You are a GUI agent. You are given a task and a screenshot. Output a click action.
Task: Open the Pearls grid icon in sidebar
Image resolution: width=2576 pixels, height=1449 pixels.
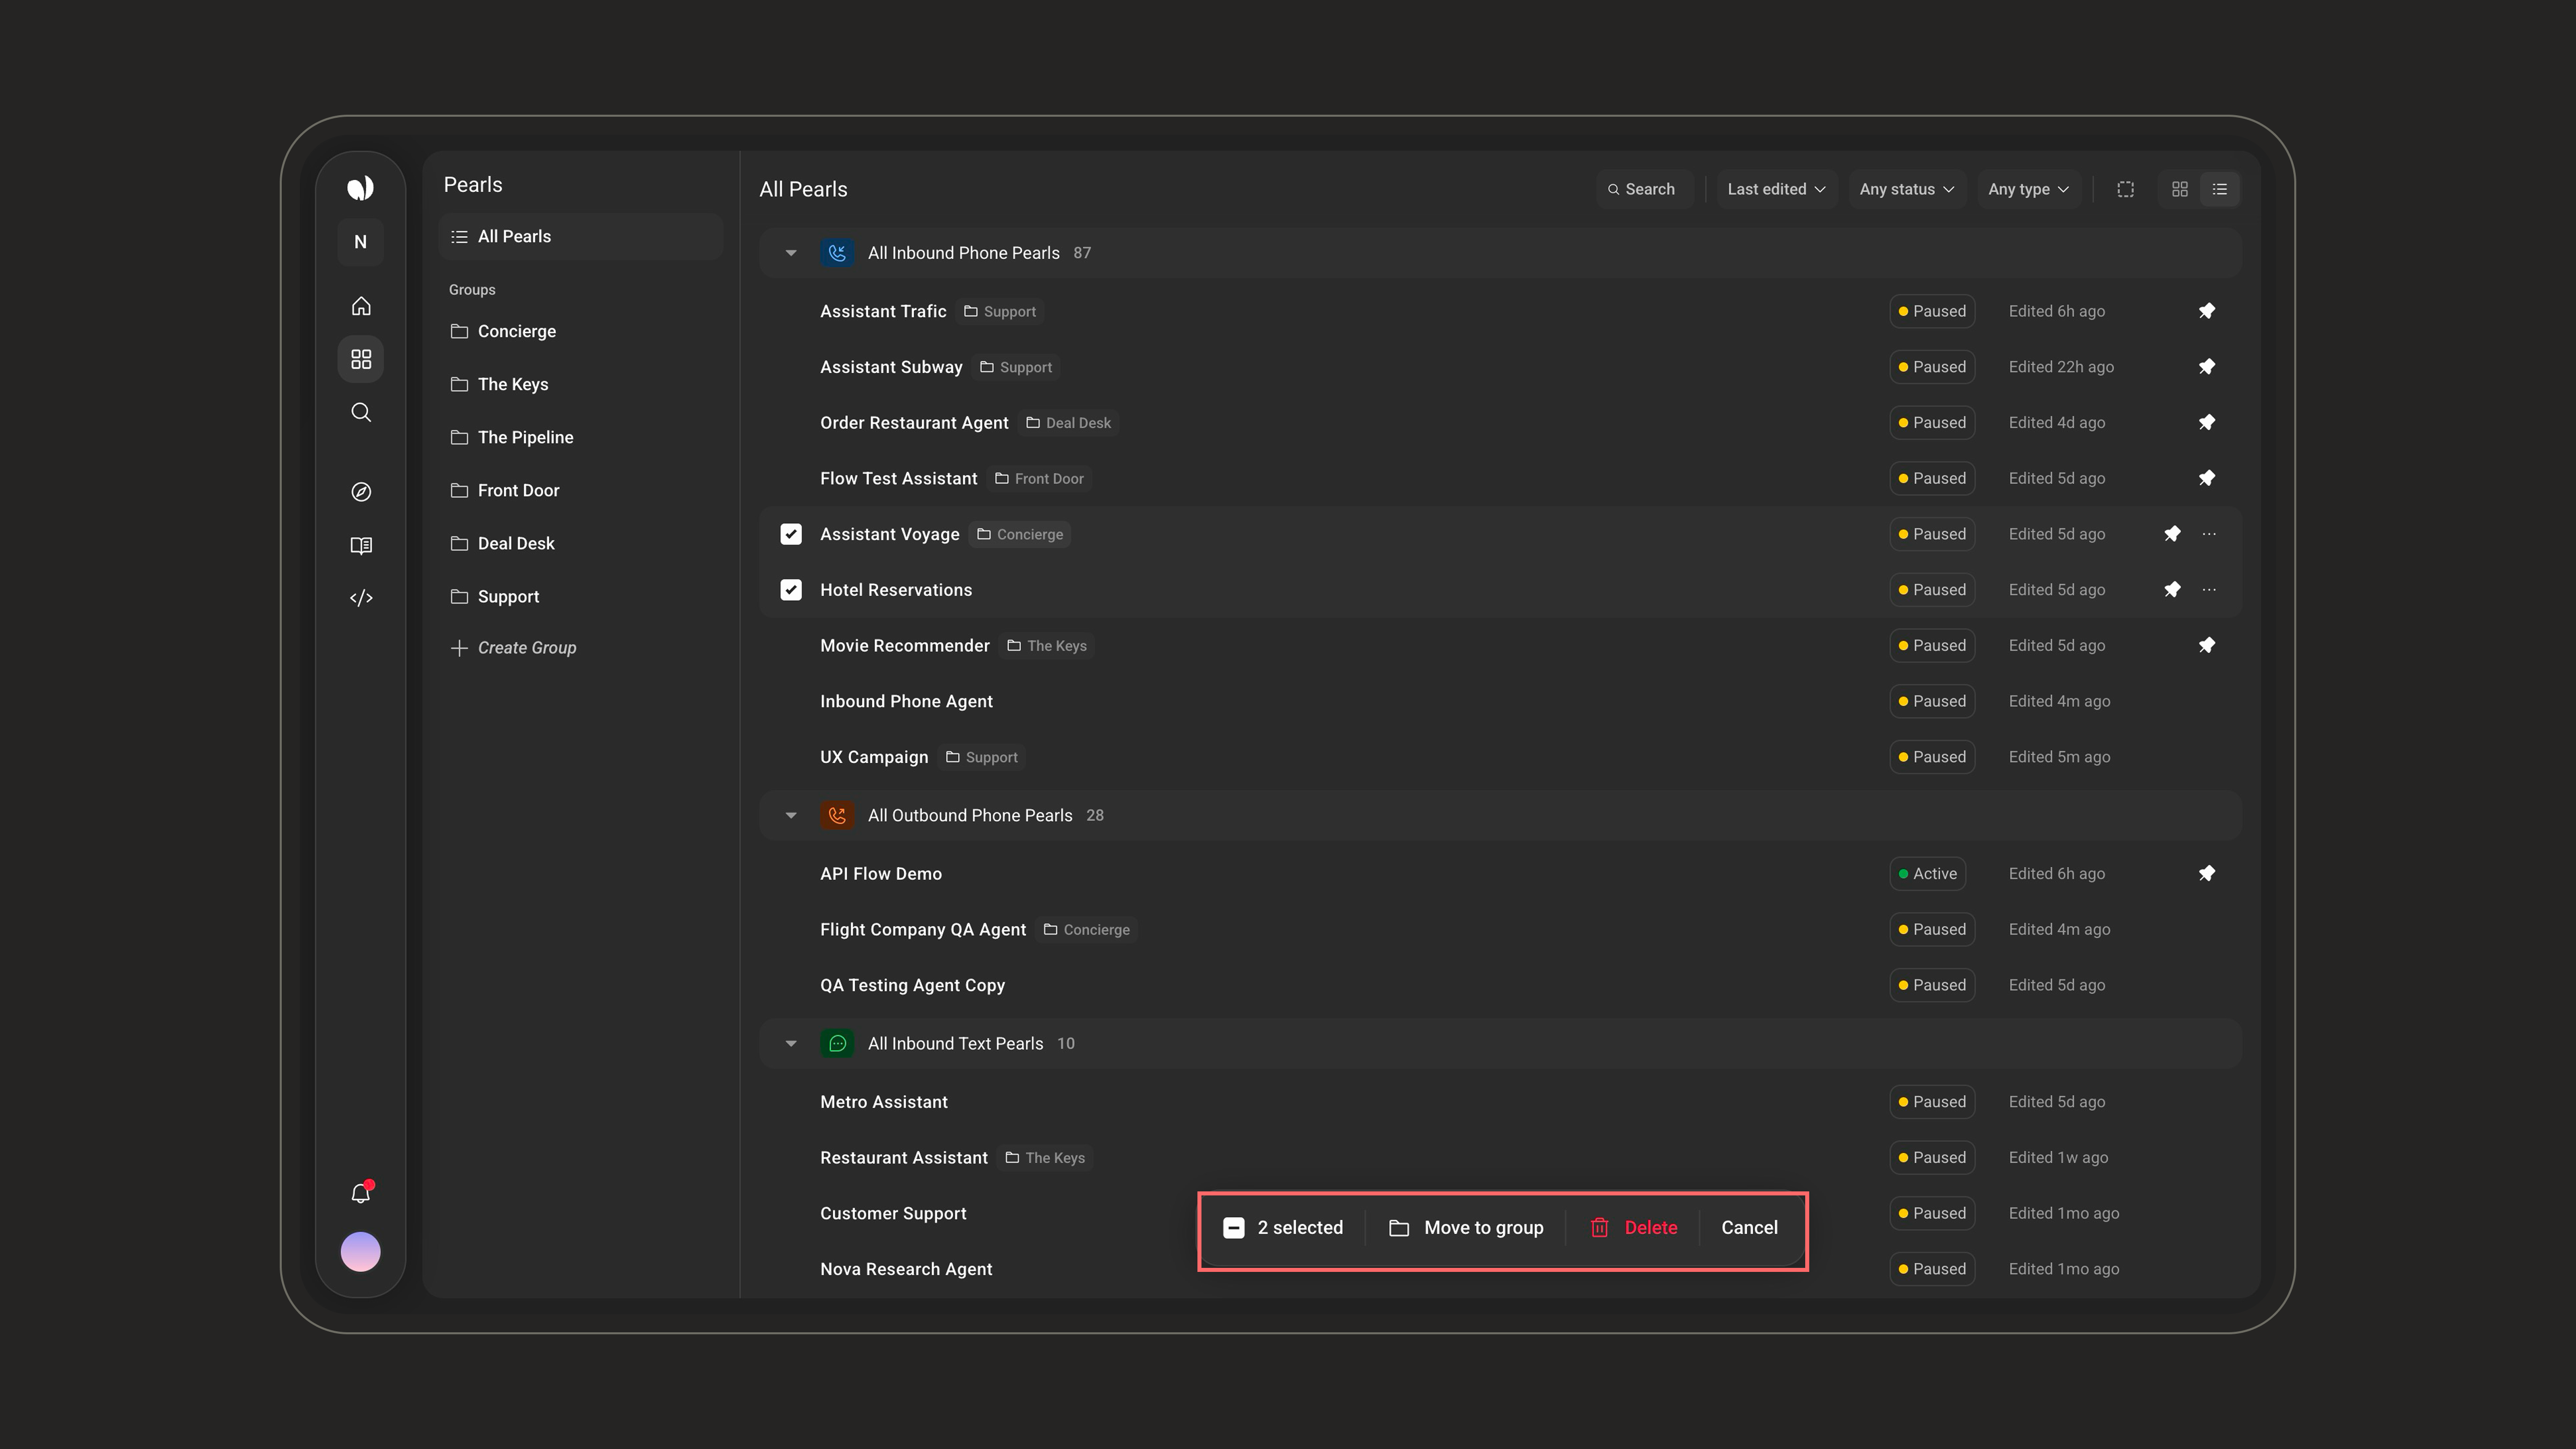point(361,359)
